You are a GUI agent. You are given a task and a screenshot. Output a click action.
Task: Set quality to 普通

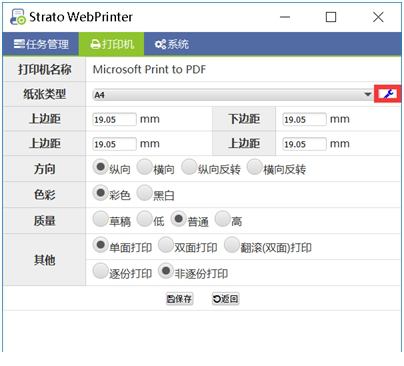click(178, 219)
